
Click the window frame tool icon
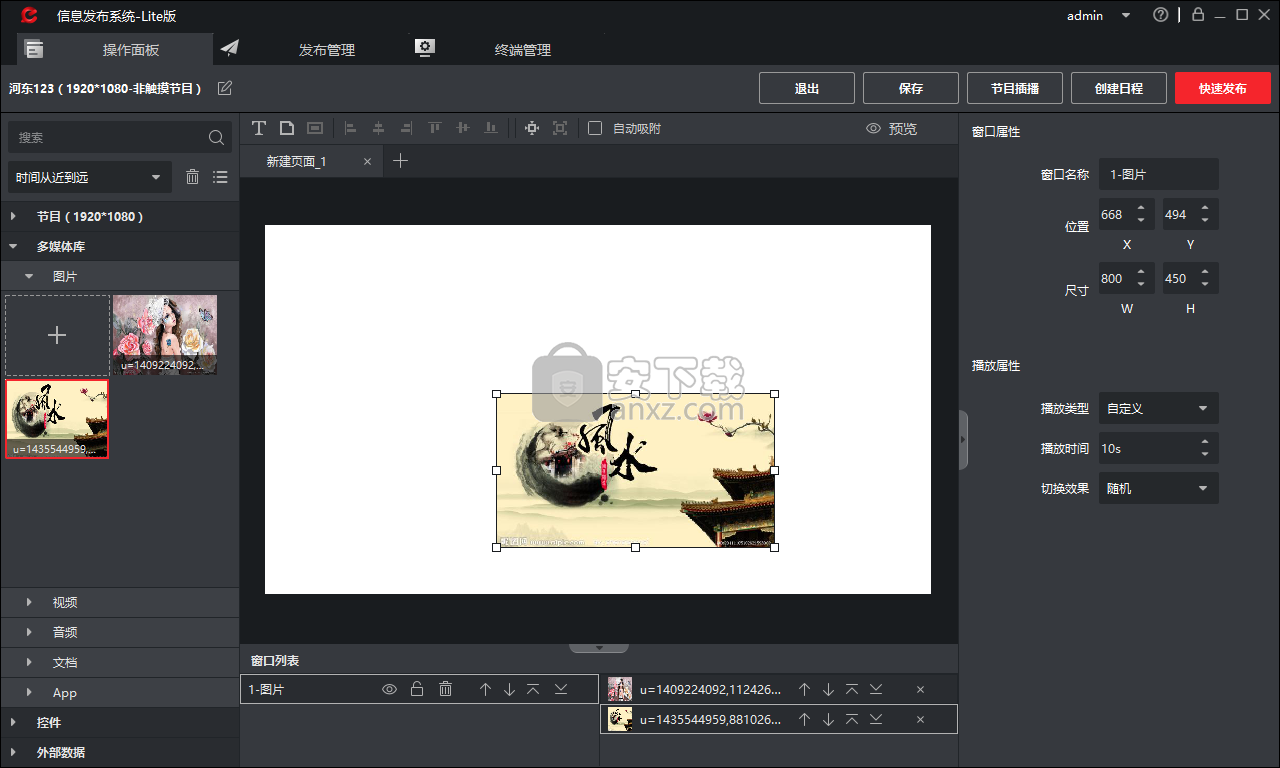(315, 128)
